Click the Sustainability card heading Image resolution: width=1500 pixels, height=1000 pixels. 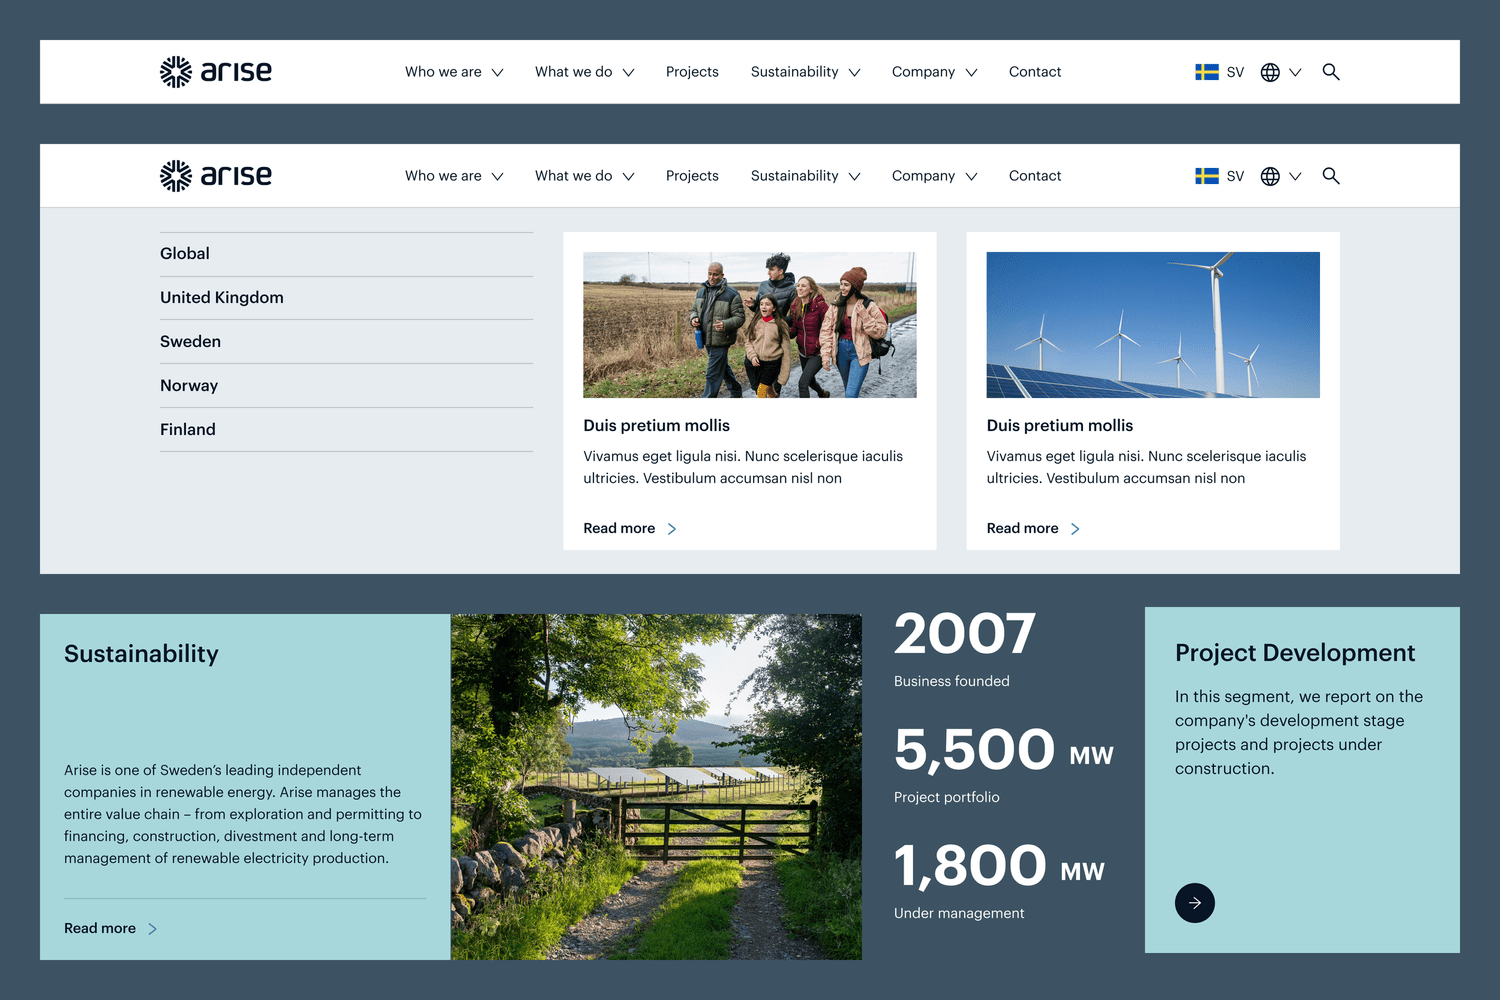point(141,654)
